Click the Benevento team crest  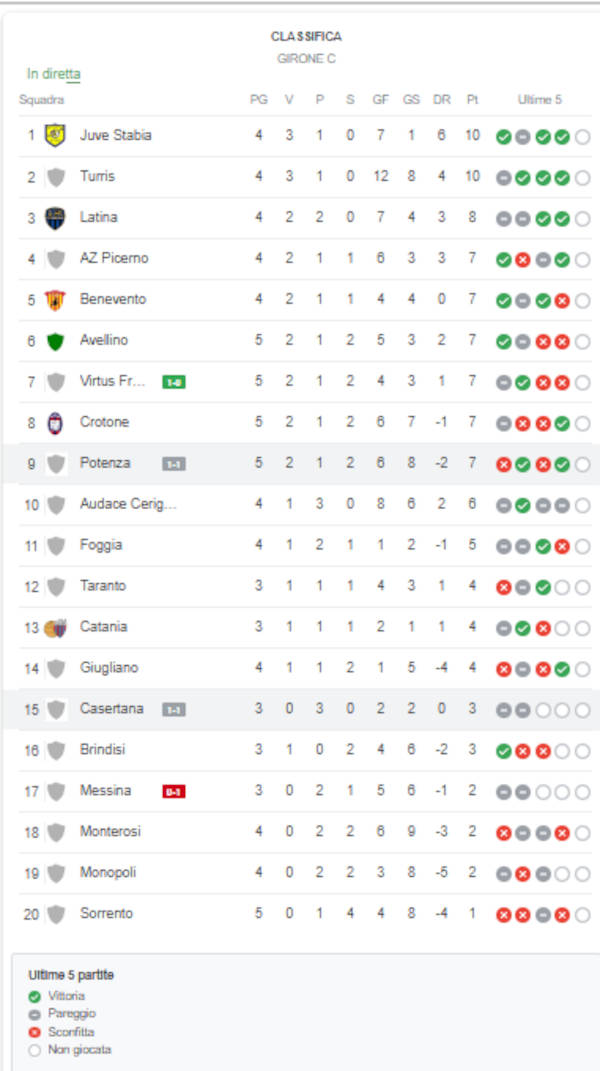pyautogui.click(x=56, y=299)
